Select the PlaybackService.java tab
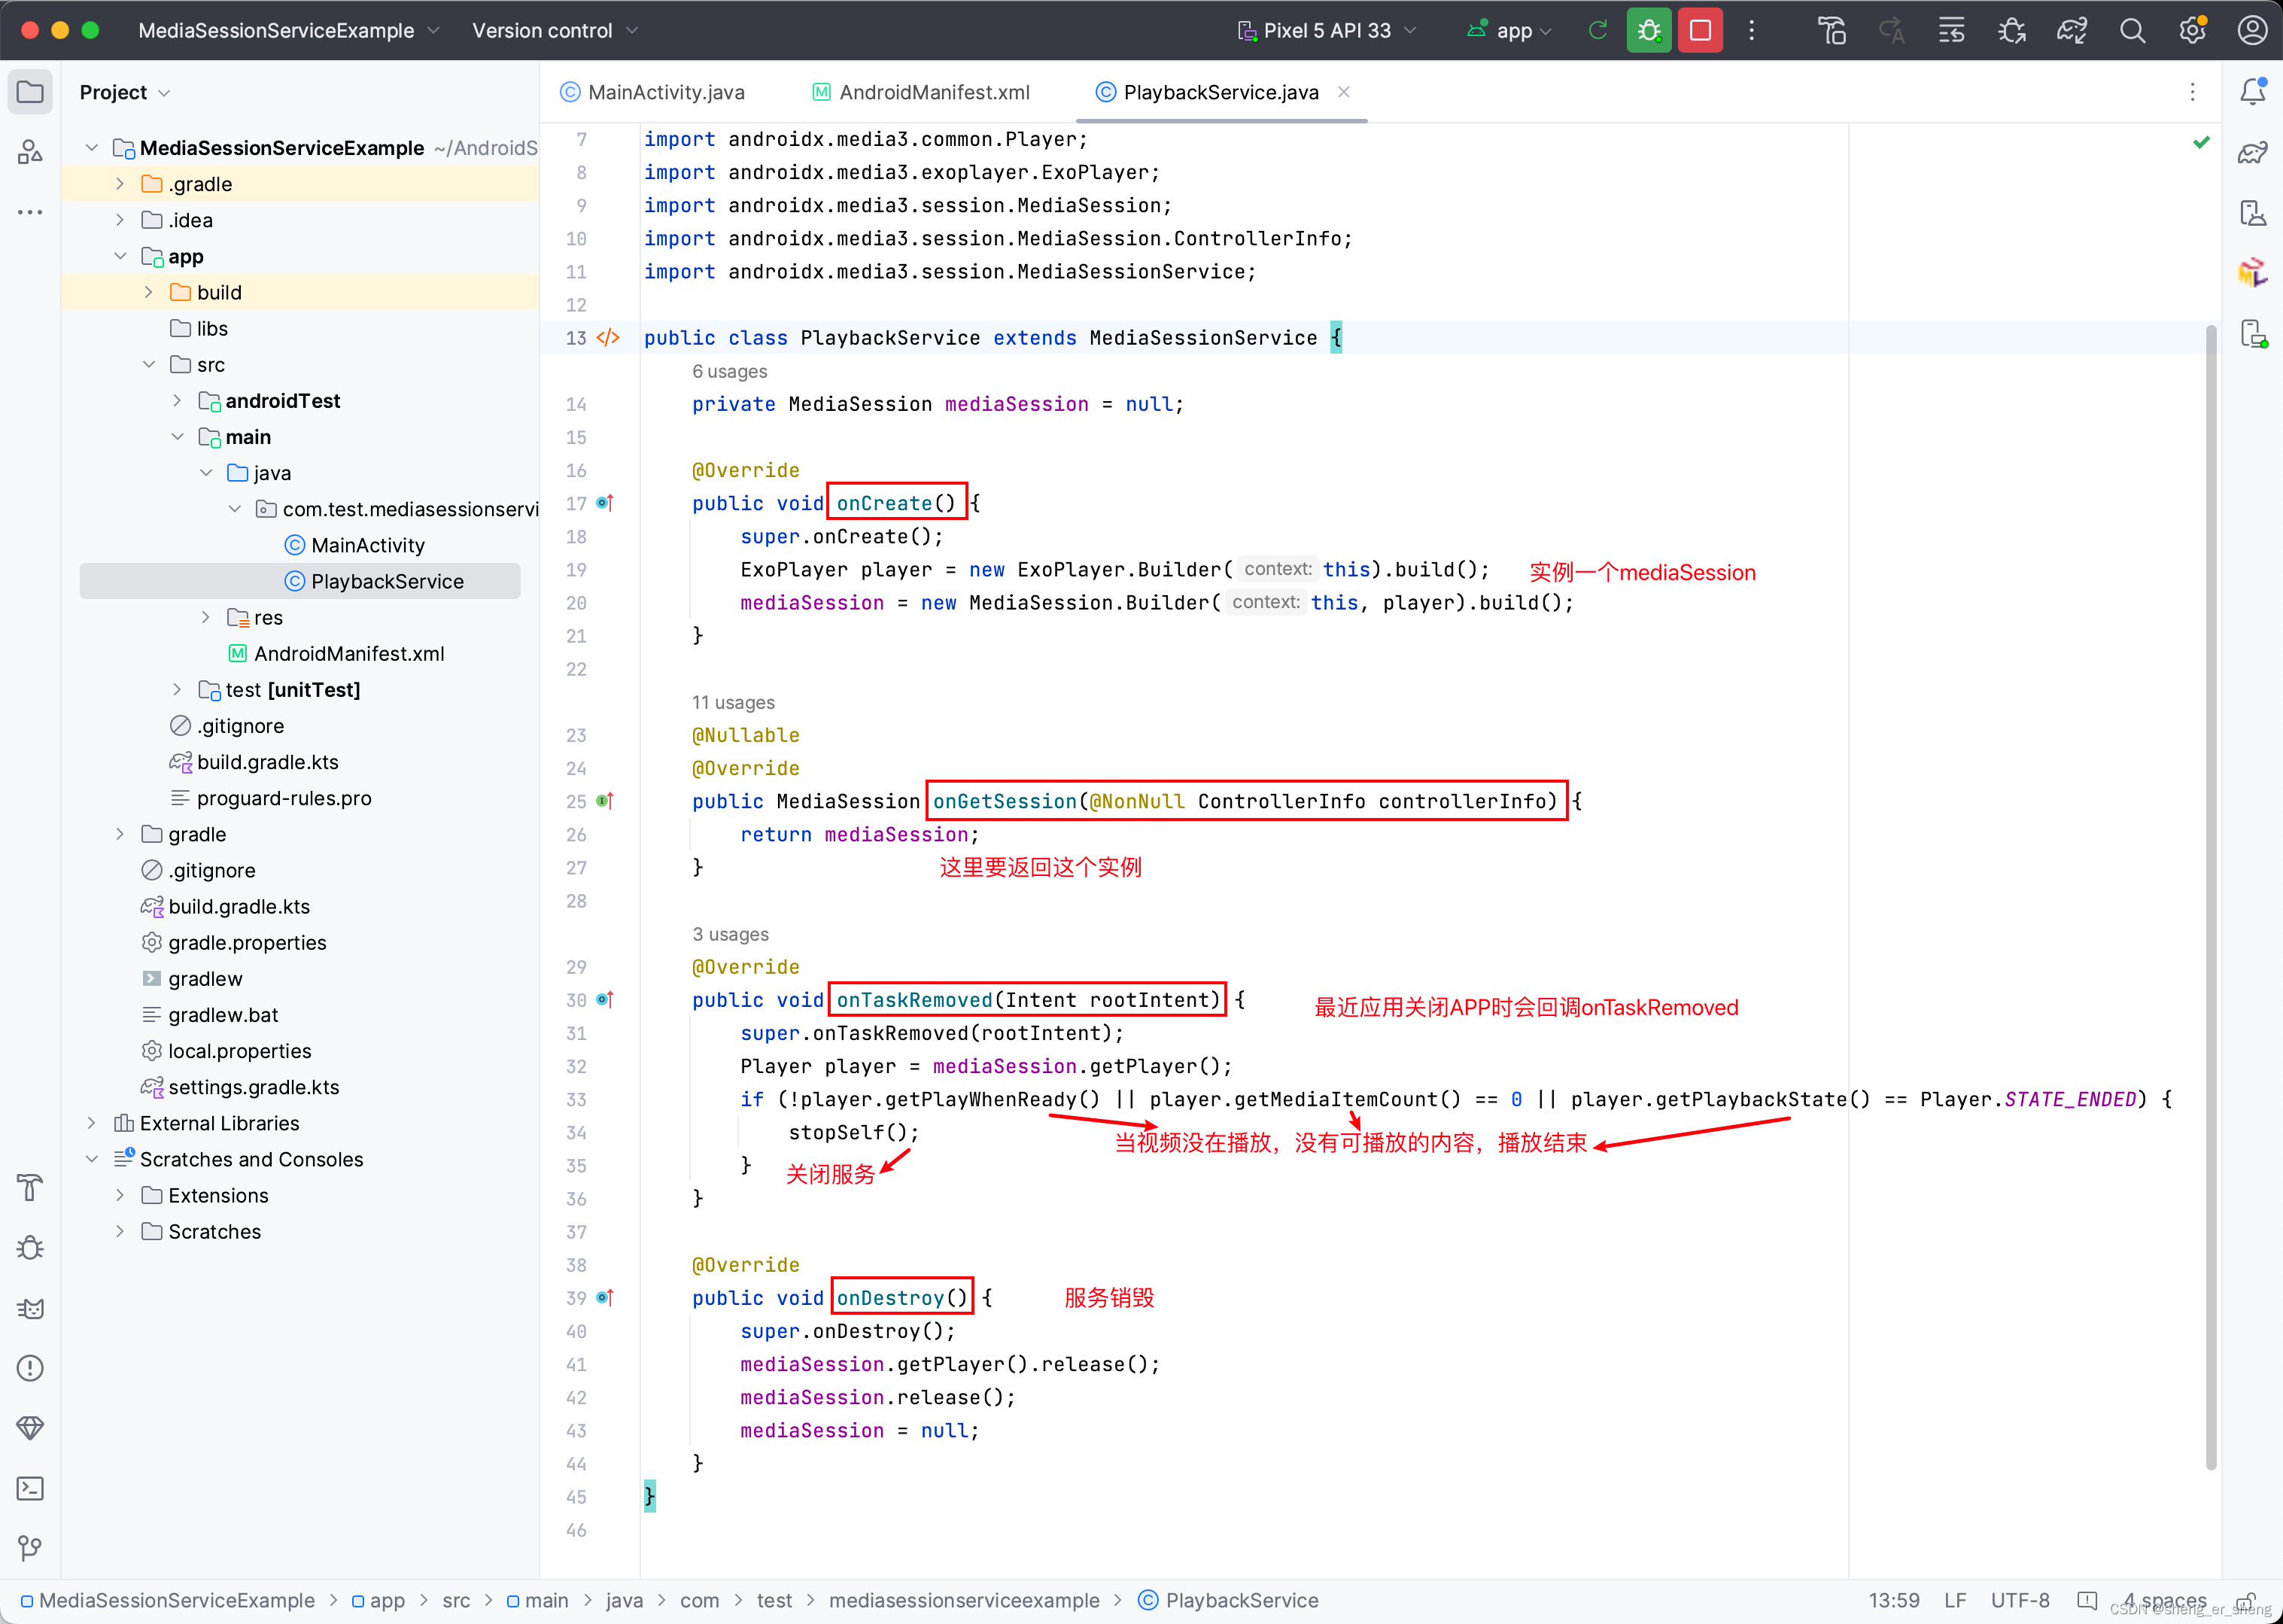This screenshot has width=2283, height=1624. (x=1218, y=90)
